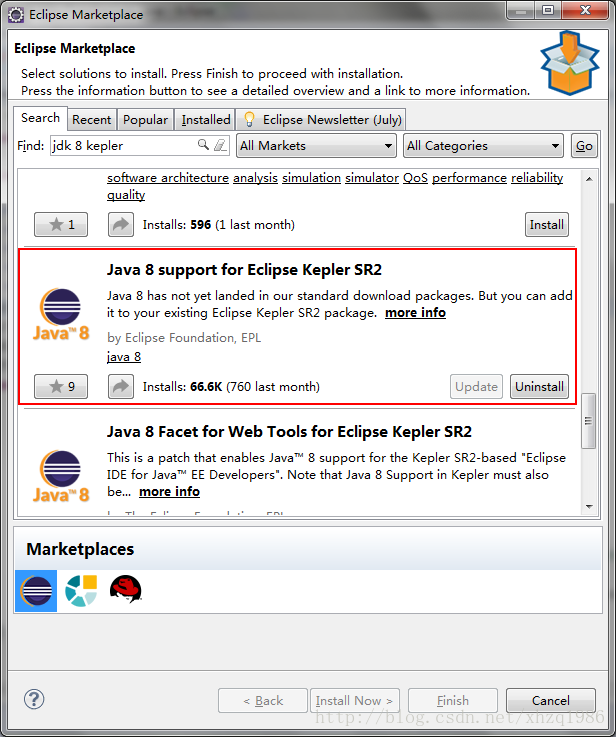The image size is (616, 737).
Task: Click Install for the 596 installs entry
Action: (x=546, y=224)
